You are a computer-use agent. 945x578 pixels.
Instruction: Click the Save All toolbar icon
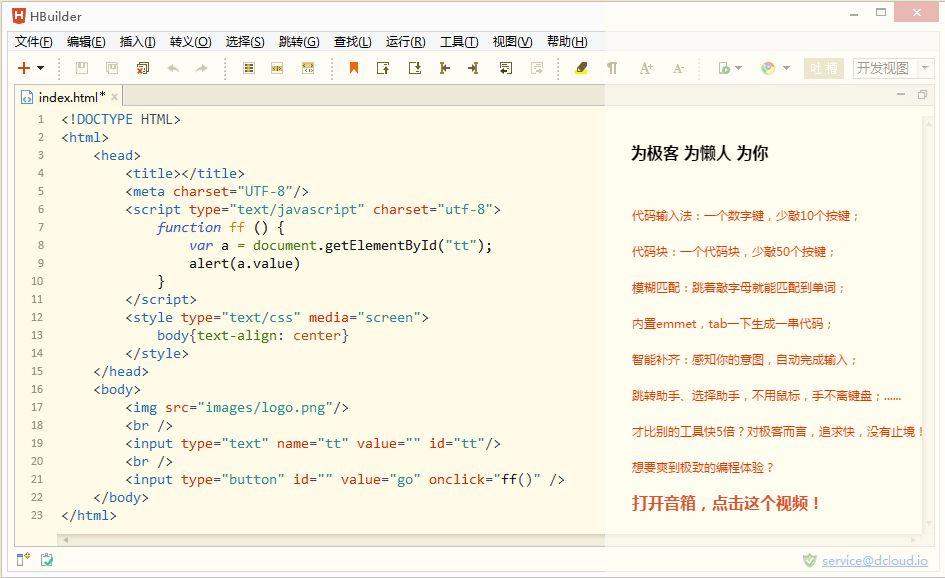pyautogui.click(x=112, y=68)
